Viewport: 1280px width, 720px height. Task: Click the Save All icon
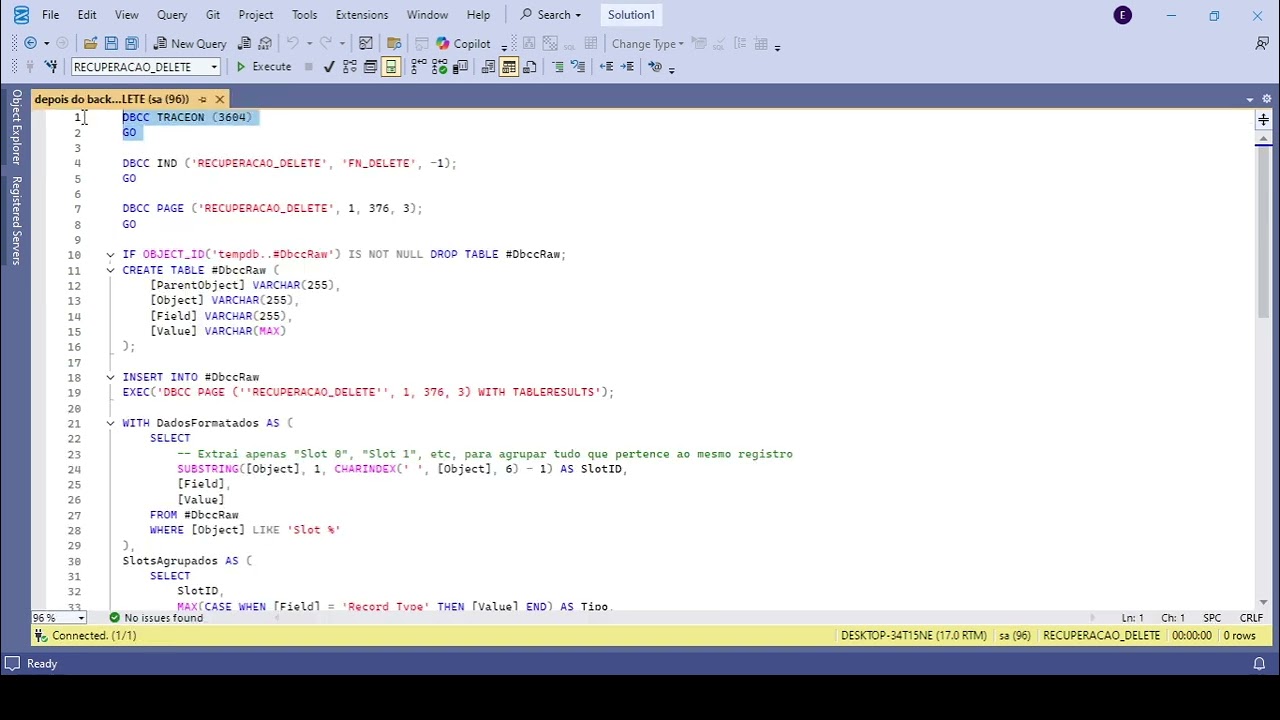tap(131, 43)
